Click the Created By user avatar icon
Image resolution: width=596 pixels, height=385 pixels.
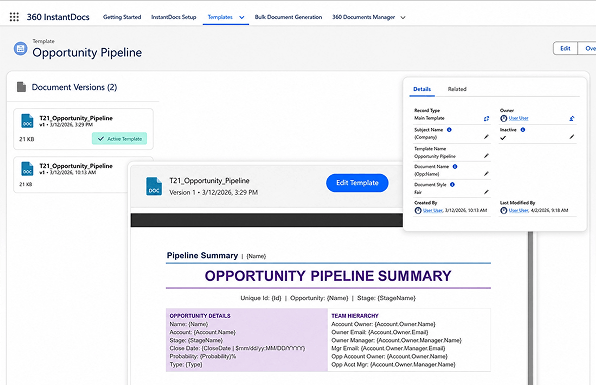[418, 211]
